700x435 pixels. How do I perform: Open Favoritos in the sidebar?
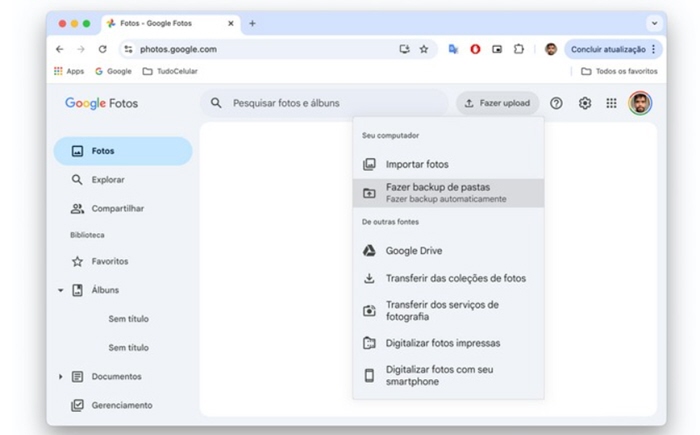click(x=123, y=261)
